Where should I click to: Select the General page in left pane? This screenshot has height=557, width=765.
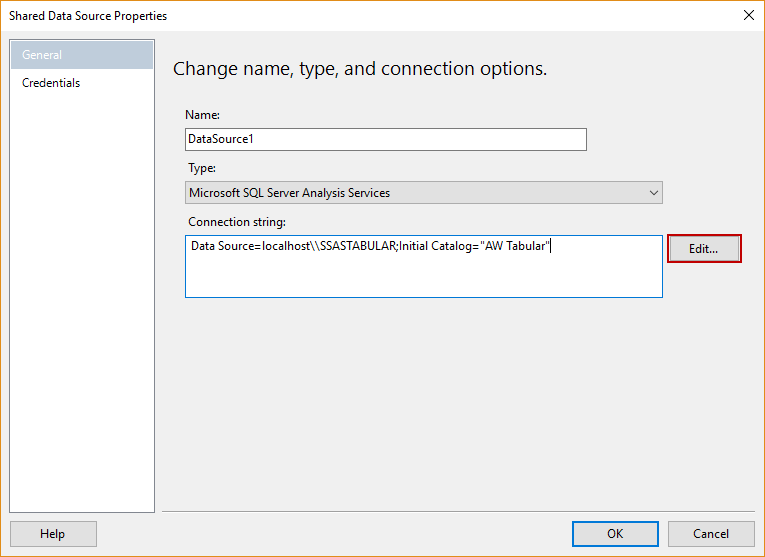pyautogui.click(x=82, y=55)
